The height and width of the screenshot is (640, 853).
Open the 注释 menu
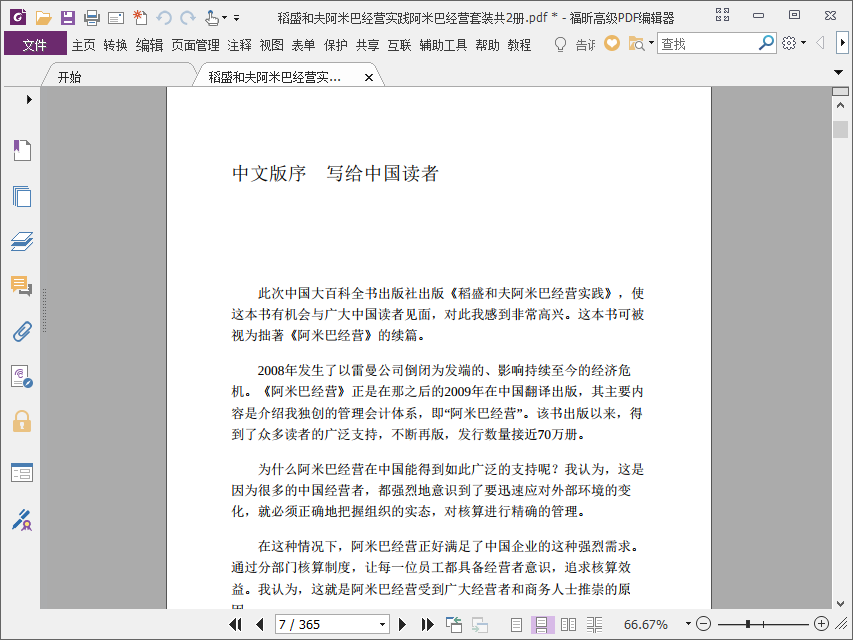(x=239, y=45)
